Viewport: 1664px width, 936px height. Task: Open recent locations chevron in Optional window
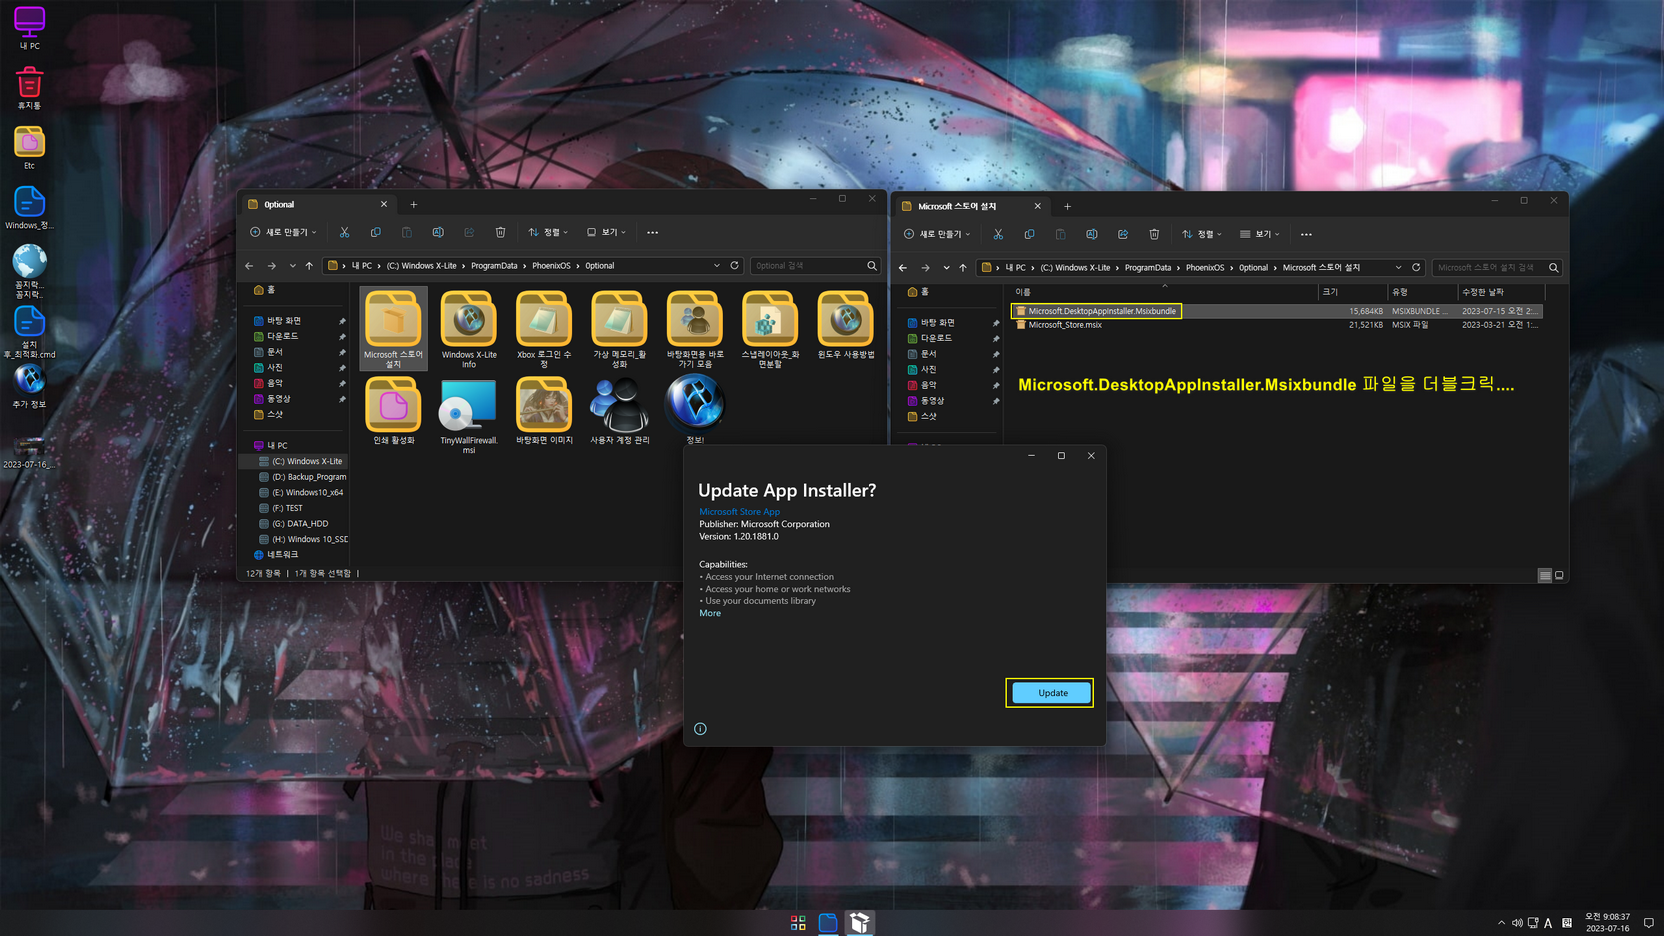[x=292, y=266]
